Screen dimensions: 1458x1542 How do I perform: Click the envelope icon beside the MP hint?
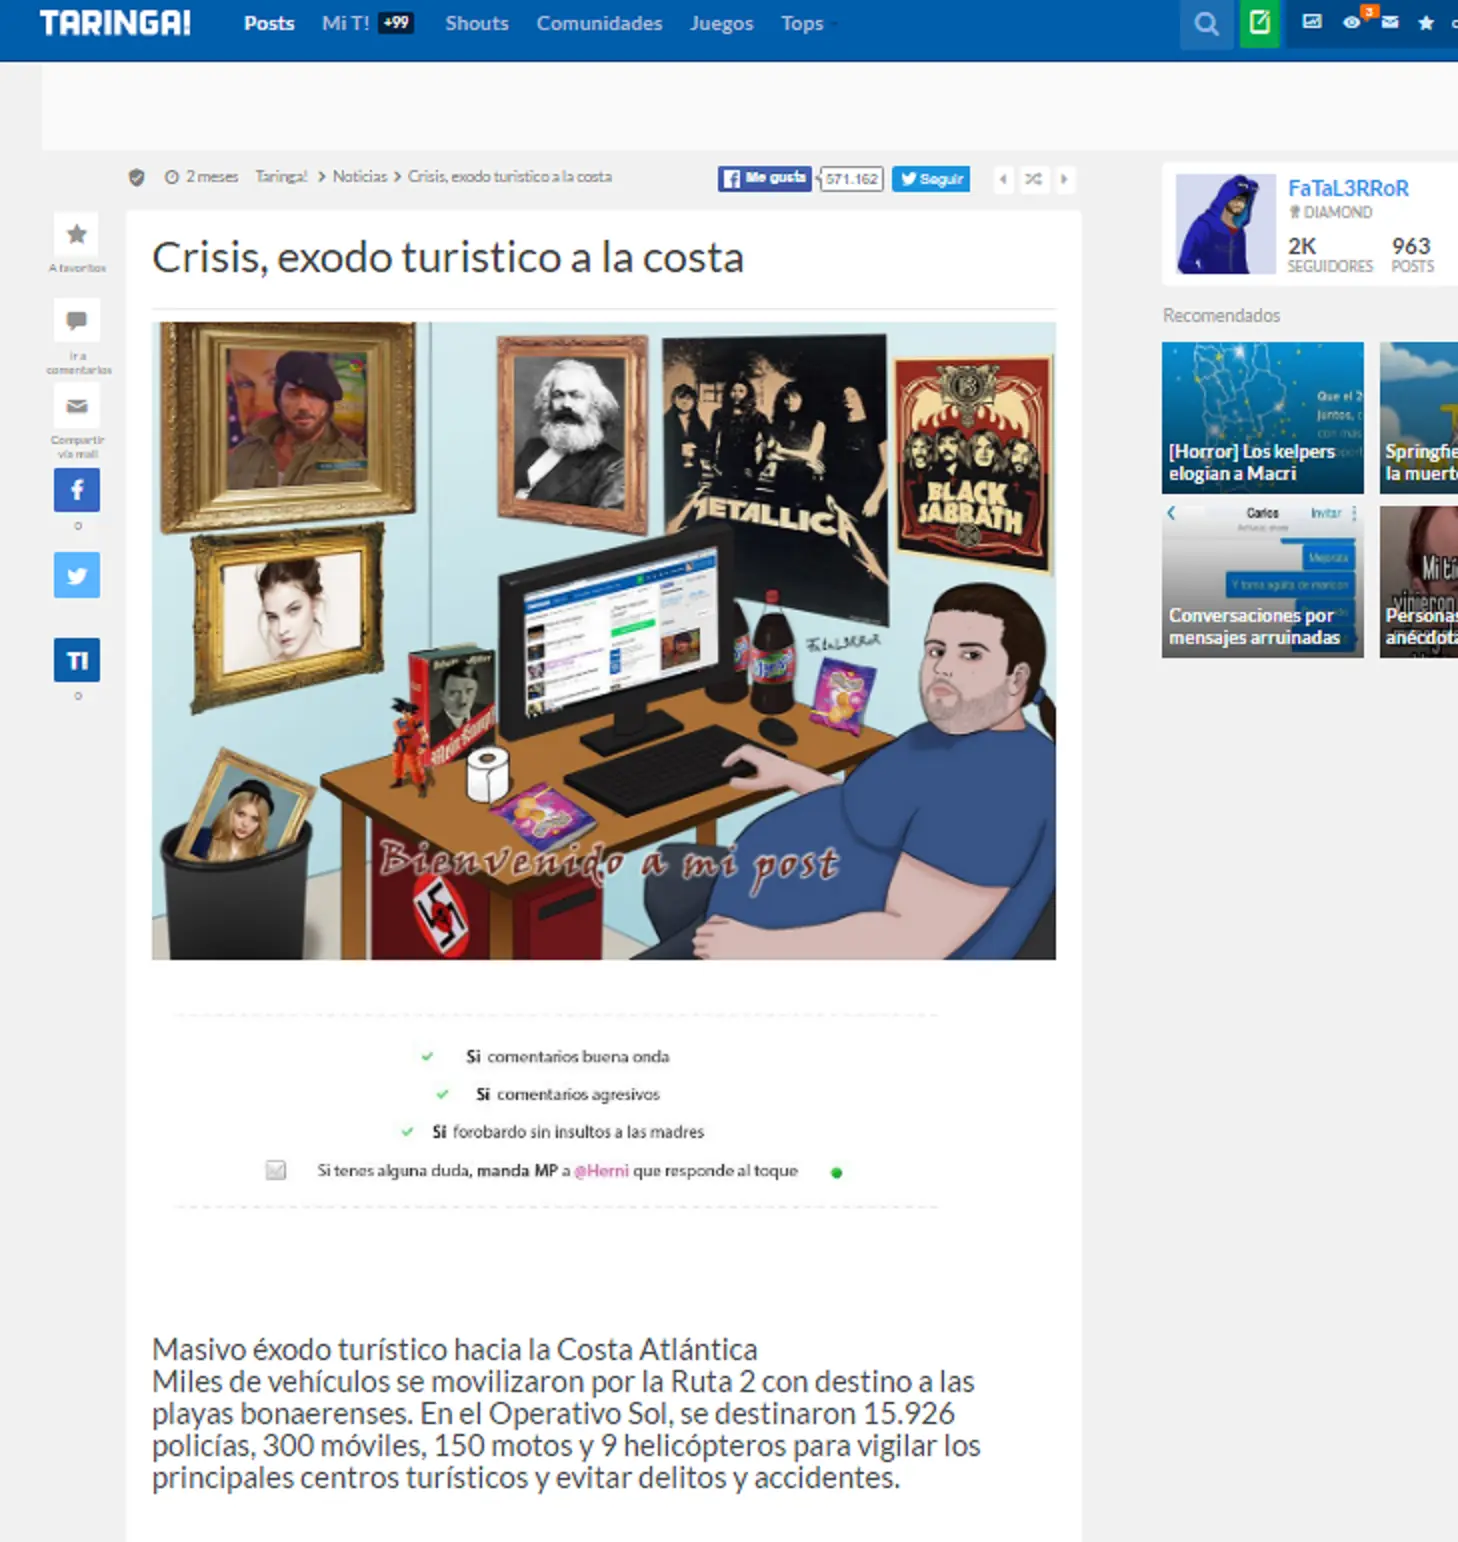pos(276,1170)
